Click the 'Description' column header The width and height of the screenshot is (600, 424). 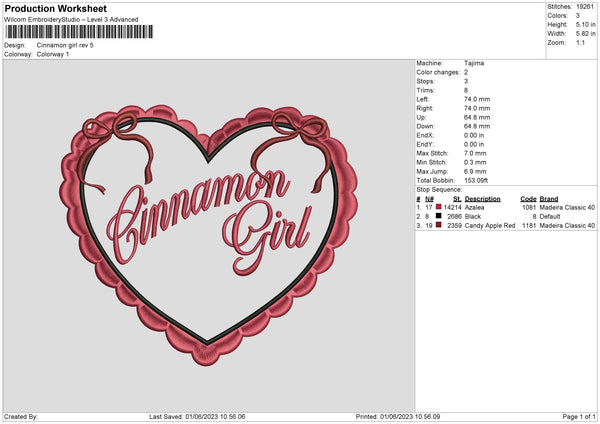(483, 199)
